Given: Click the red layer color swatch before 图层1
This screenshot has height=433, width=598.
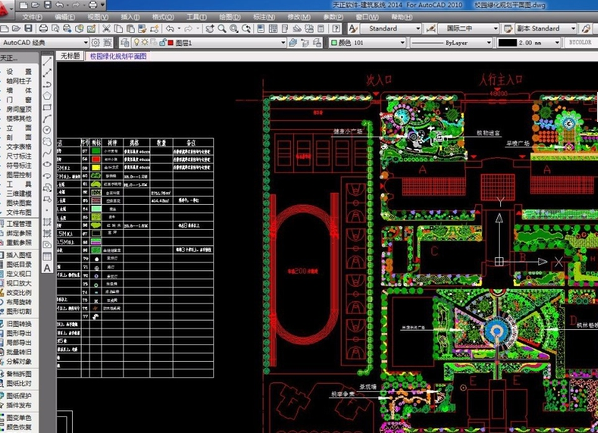Looking at the screenshot, I should (170, 43).
